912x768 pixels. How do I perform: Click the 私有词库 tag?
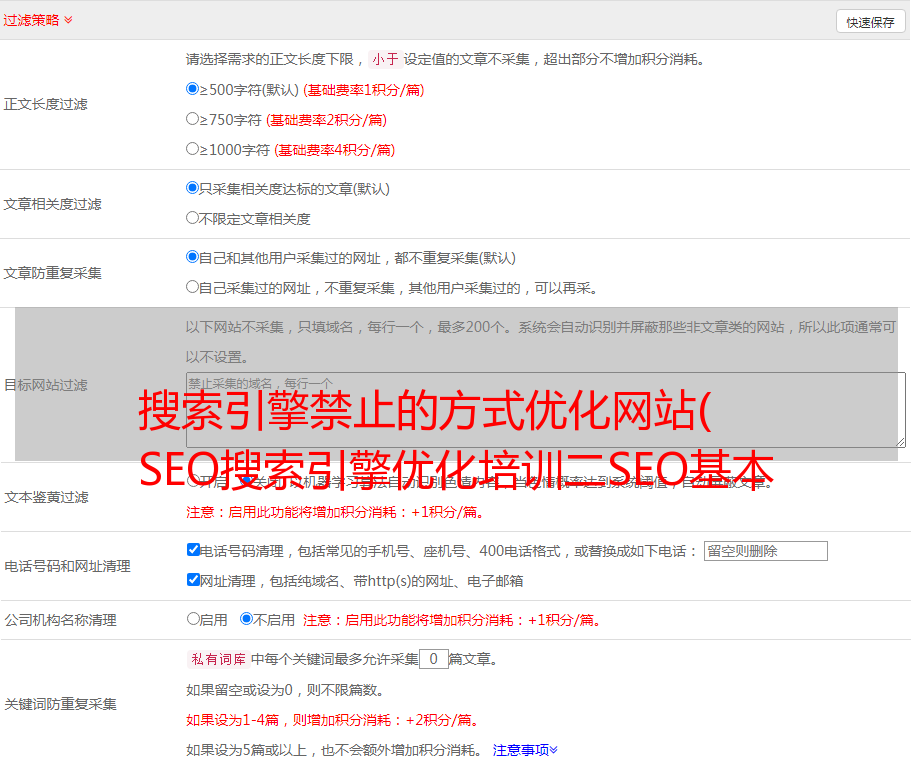[217, 659]
